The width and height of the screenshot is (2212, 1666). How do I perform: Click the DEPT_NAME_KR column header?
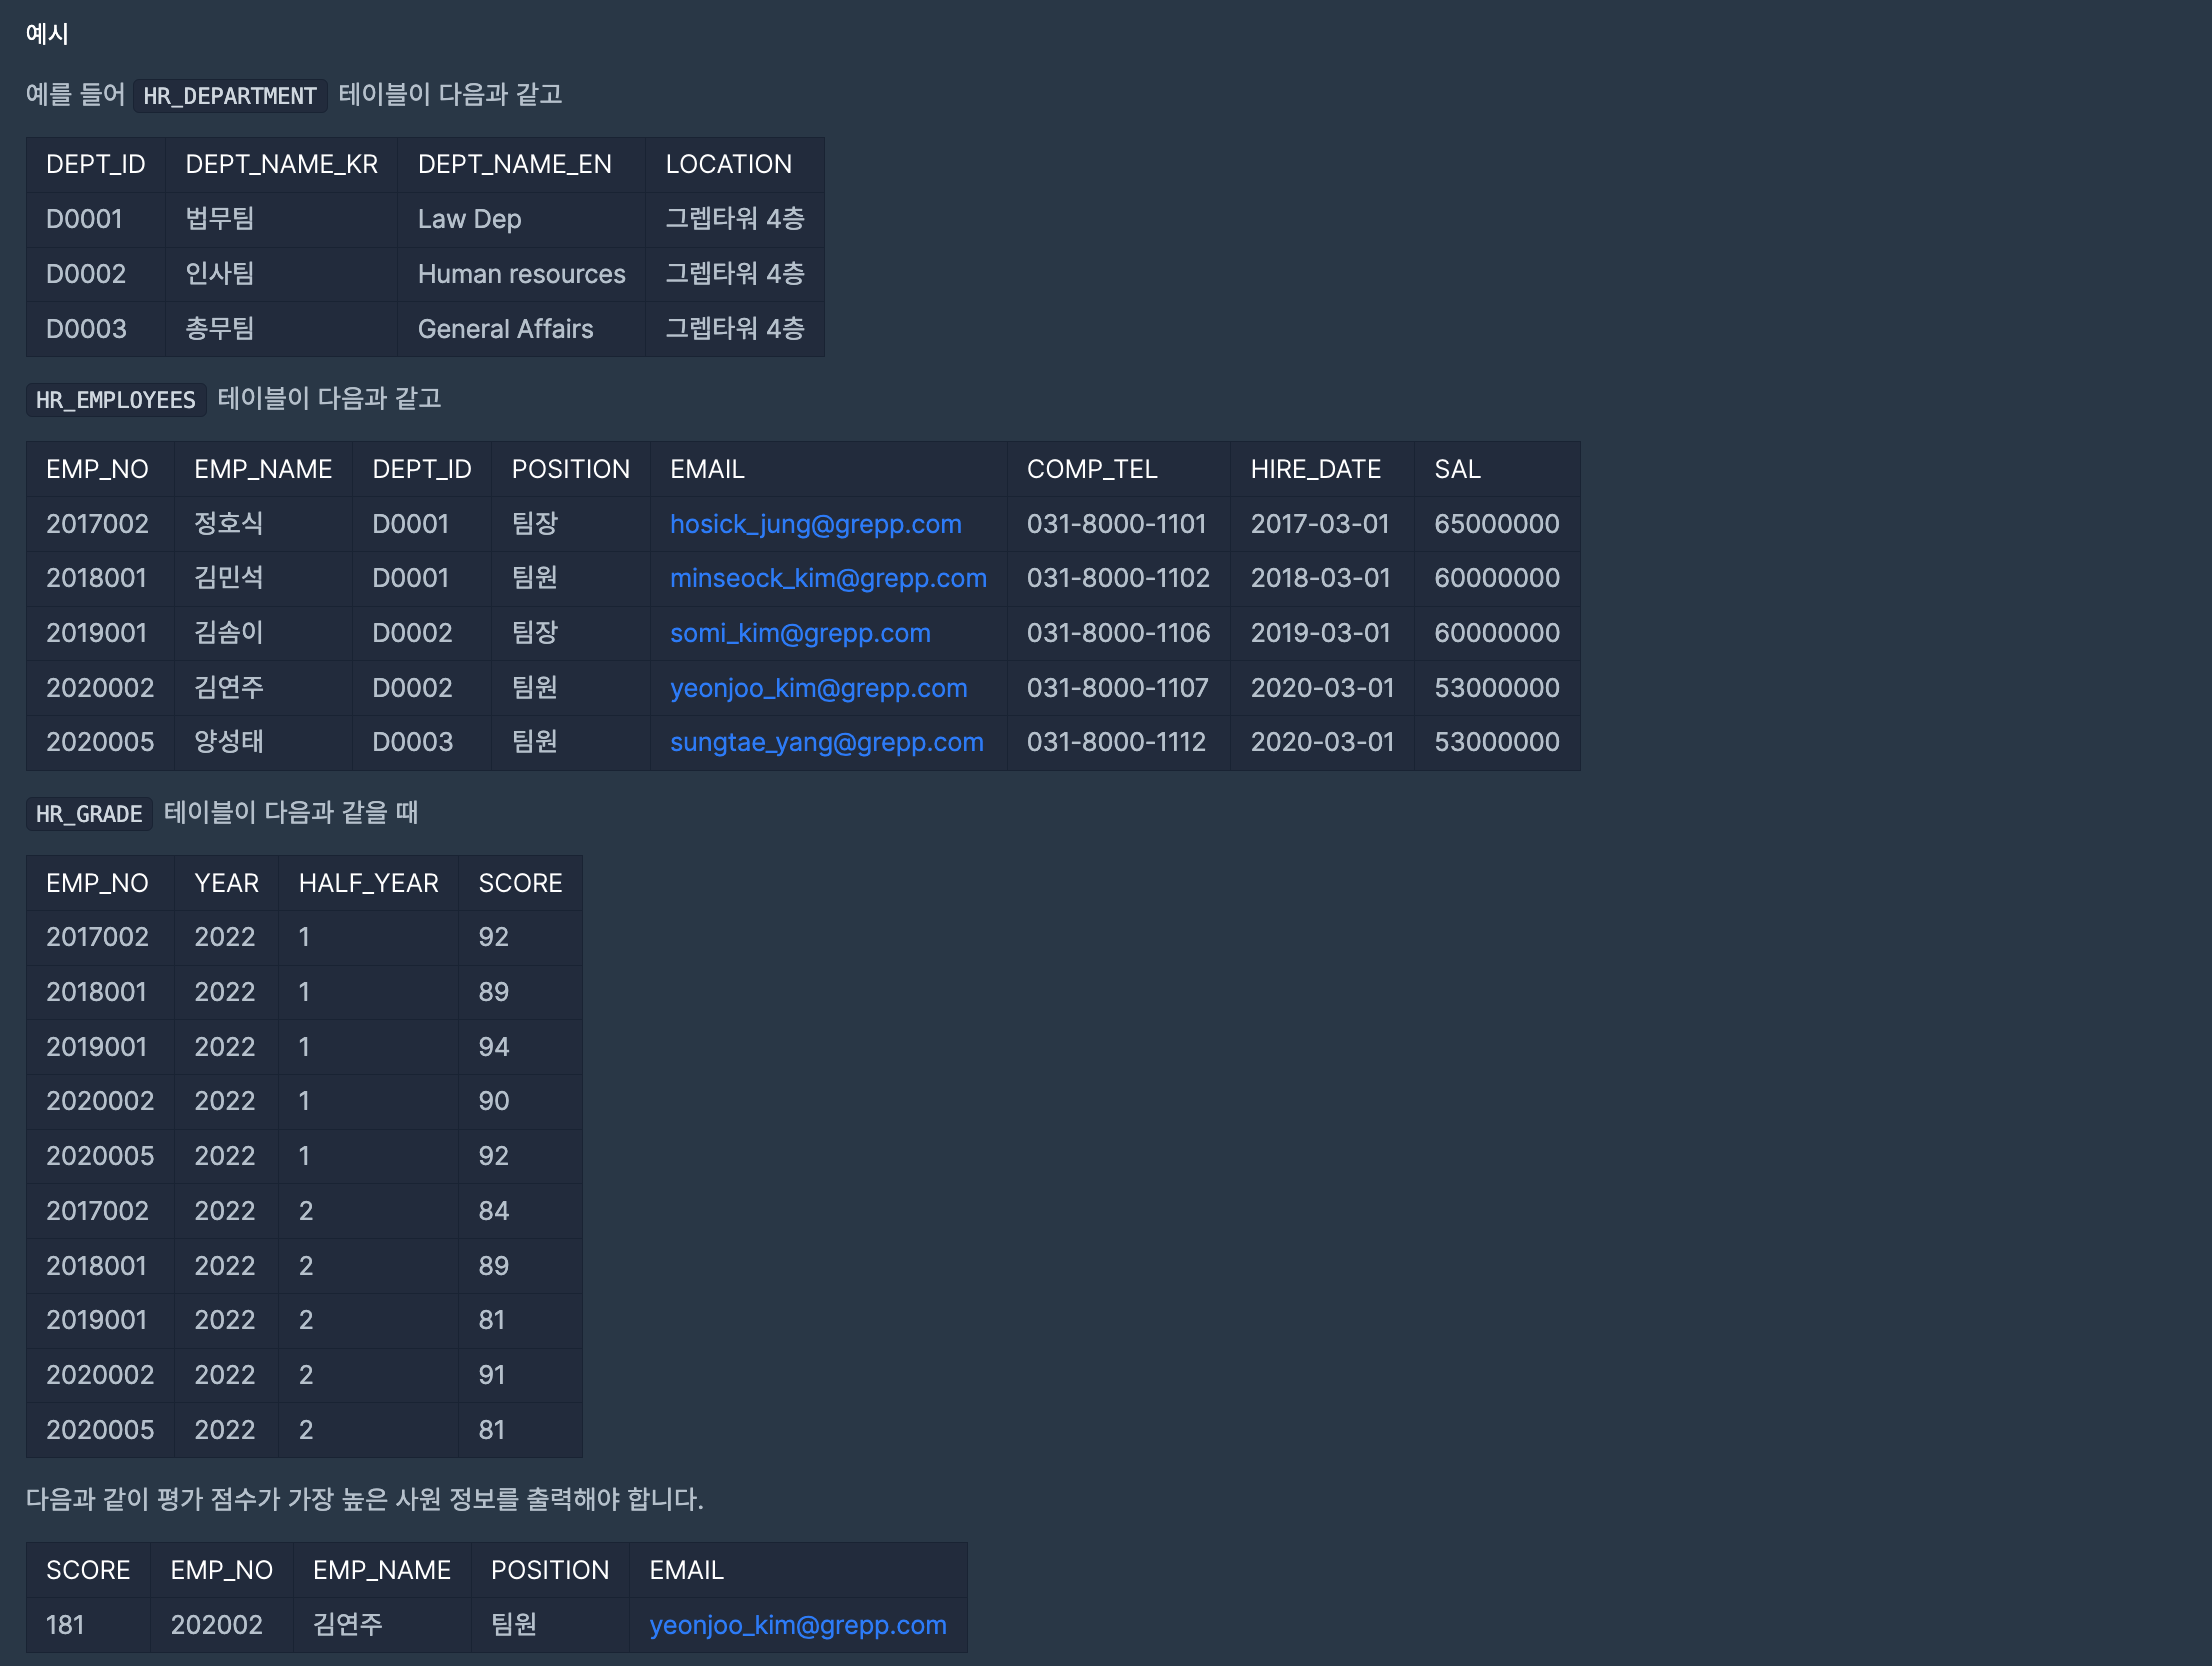[281, 164]
